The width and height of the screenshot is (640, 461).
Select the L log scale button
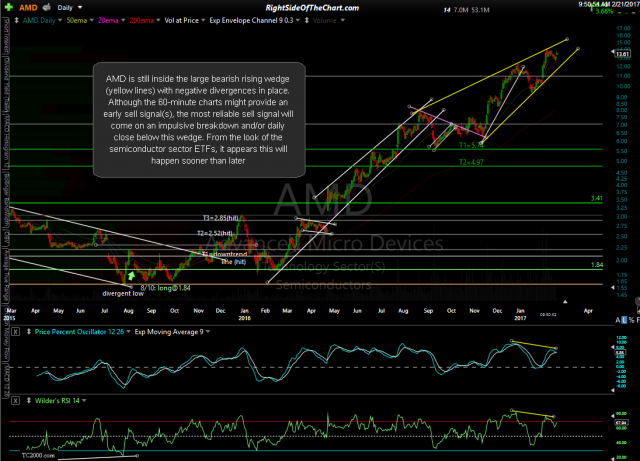click(x=624, y=320)
